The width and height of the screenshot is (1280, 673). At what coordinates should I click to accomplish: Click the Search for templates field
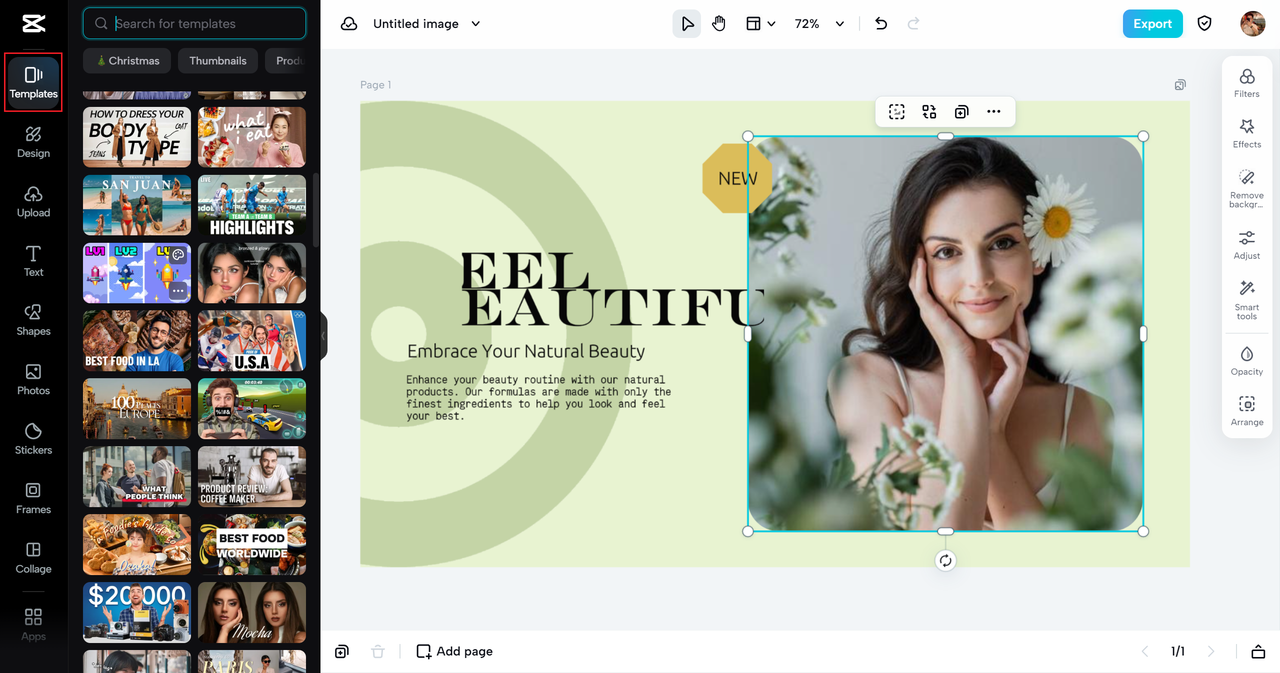click(195, 23)
